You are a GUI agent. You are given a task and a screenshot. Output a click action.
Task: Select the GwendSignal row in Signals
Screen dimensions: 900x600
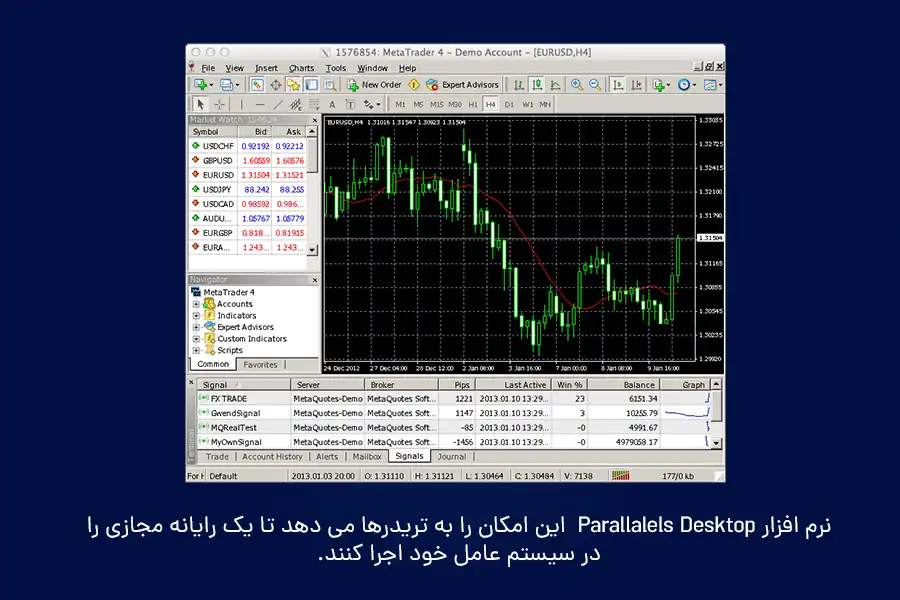[x=454, y=413]
